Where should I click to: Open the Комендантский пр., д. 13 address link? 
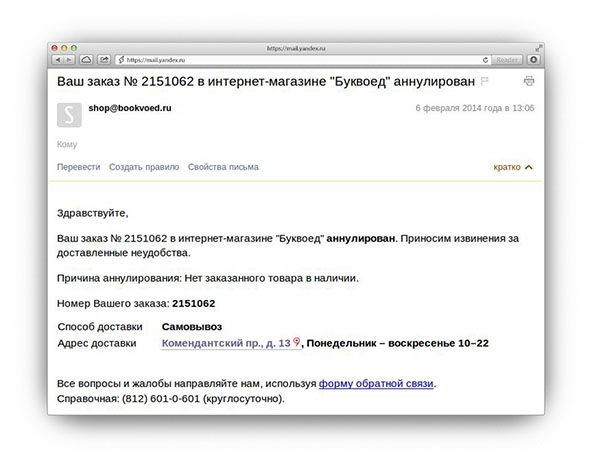[226, 343]
